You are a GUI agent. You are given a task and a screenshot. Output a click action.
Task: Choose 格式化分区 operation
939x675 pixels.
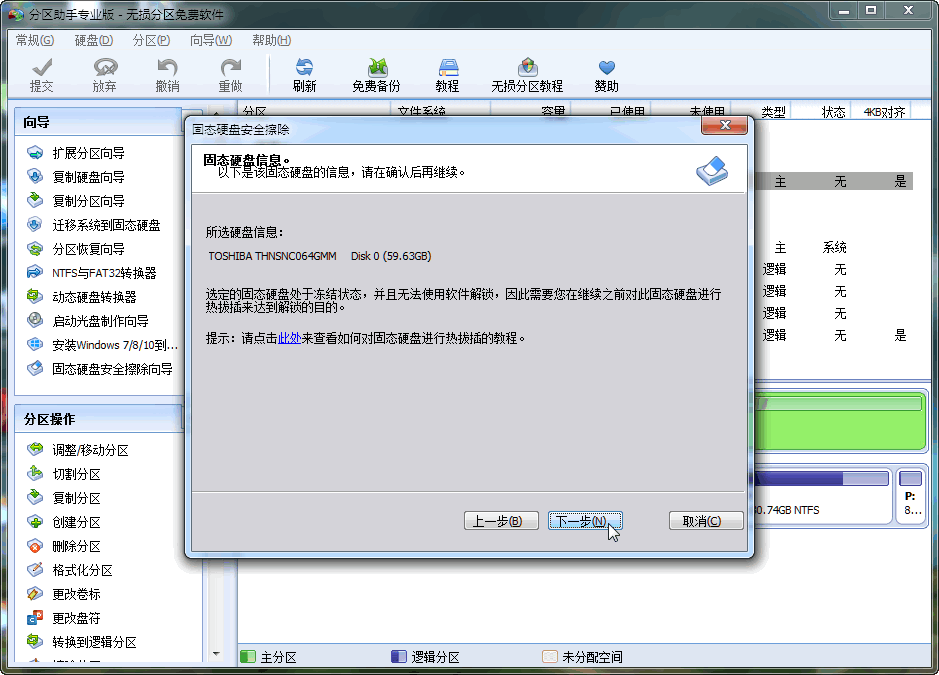click(71, 570)
